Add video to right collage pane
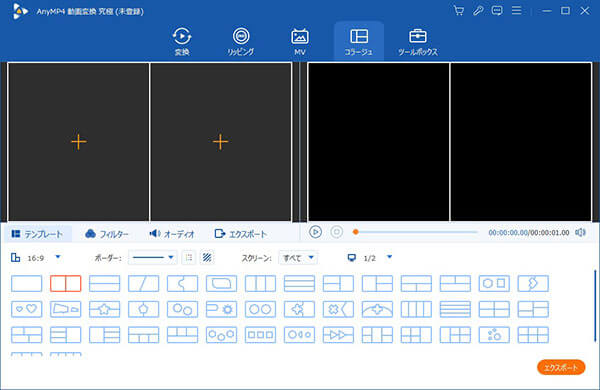This screenshot has height=390, width=600. pos(220,142)
